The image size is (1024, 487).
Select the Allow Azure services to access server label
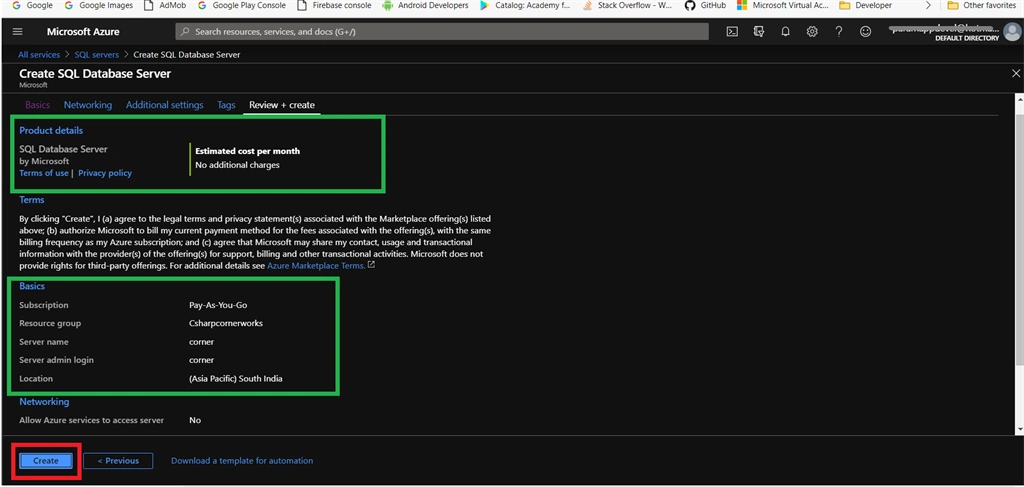pos(91,420)
